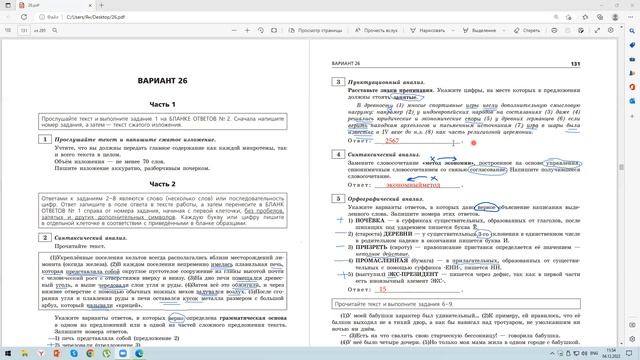Open the taskbar clock and calendar
The width and height of the screenshot is (640, 360).
(x=611, y=353)
